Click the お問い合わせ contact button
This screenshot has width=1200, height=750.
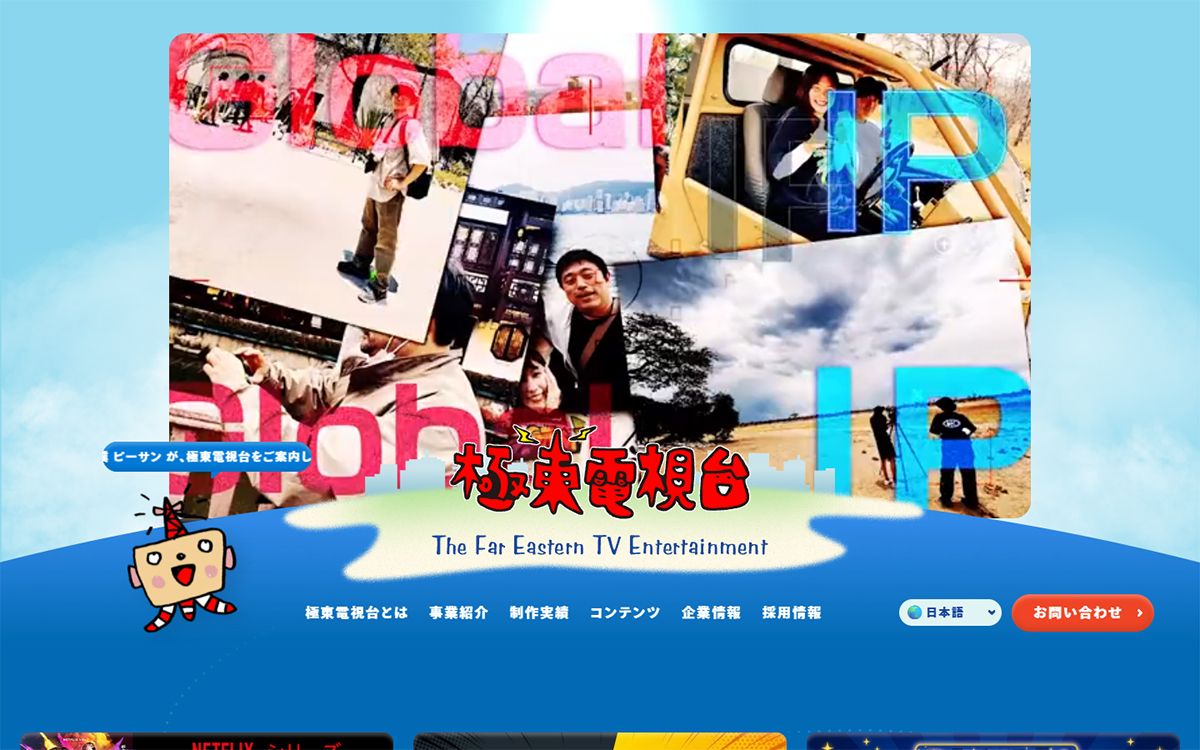click(x=1083, y=613)
